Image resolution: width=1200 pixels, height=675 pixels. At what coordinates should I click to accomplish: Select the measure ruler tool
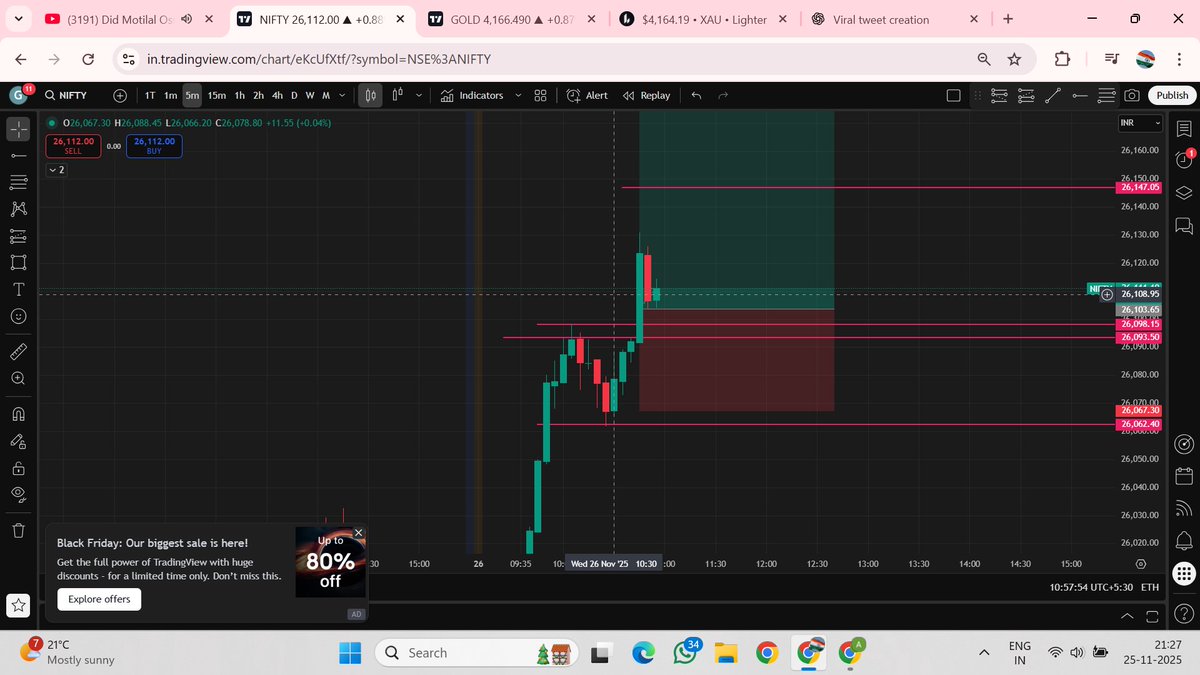(x=18, y=351)
